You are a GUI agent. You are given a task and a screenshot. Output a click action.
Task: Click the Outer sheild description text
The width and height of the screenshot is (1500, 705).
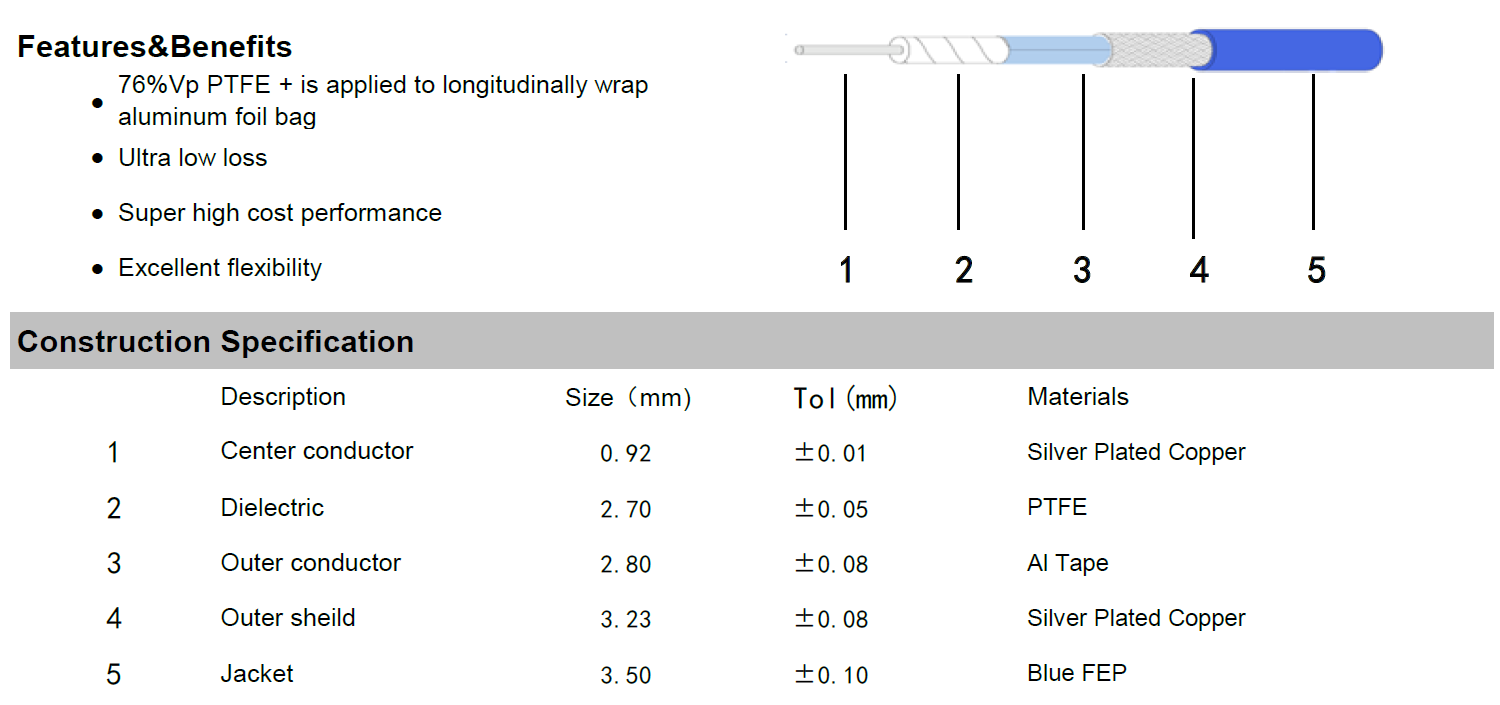click(x=288, y=618)
